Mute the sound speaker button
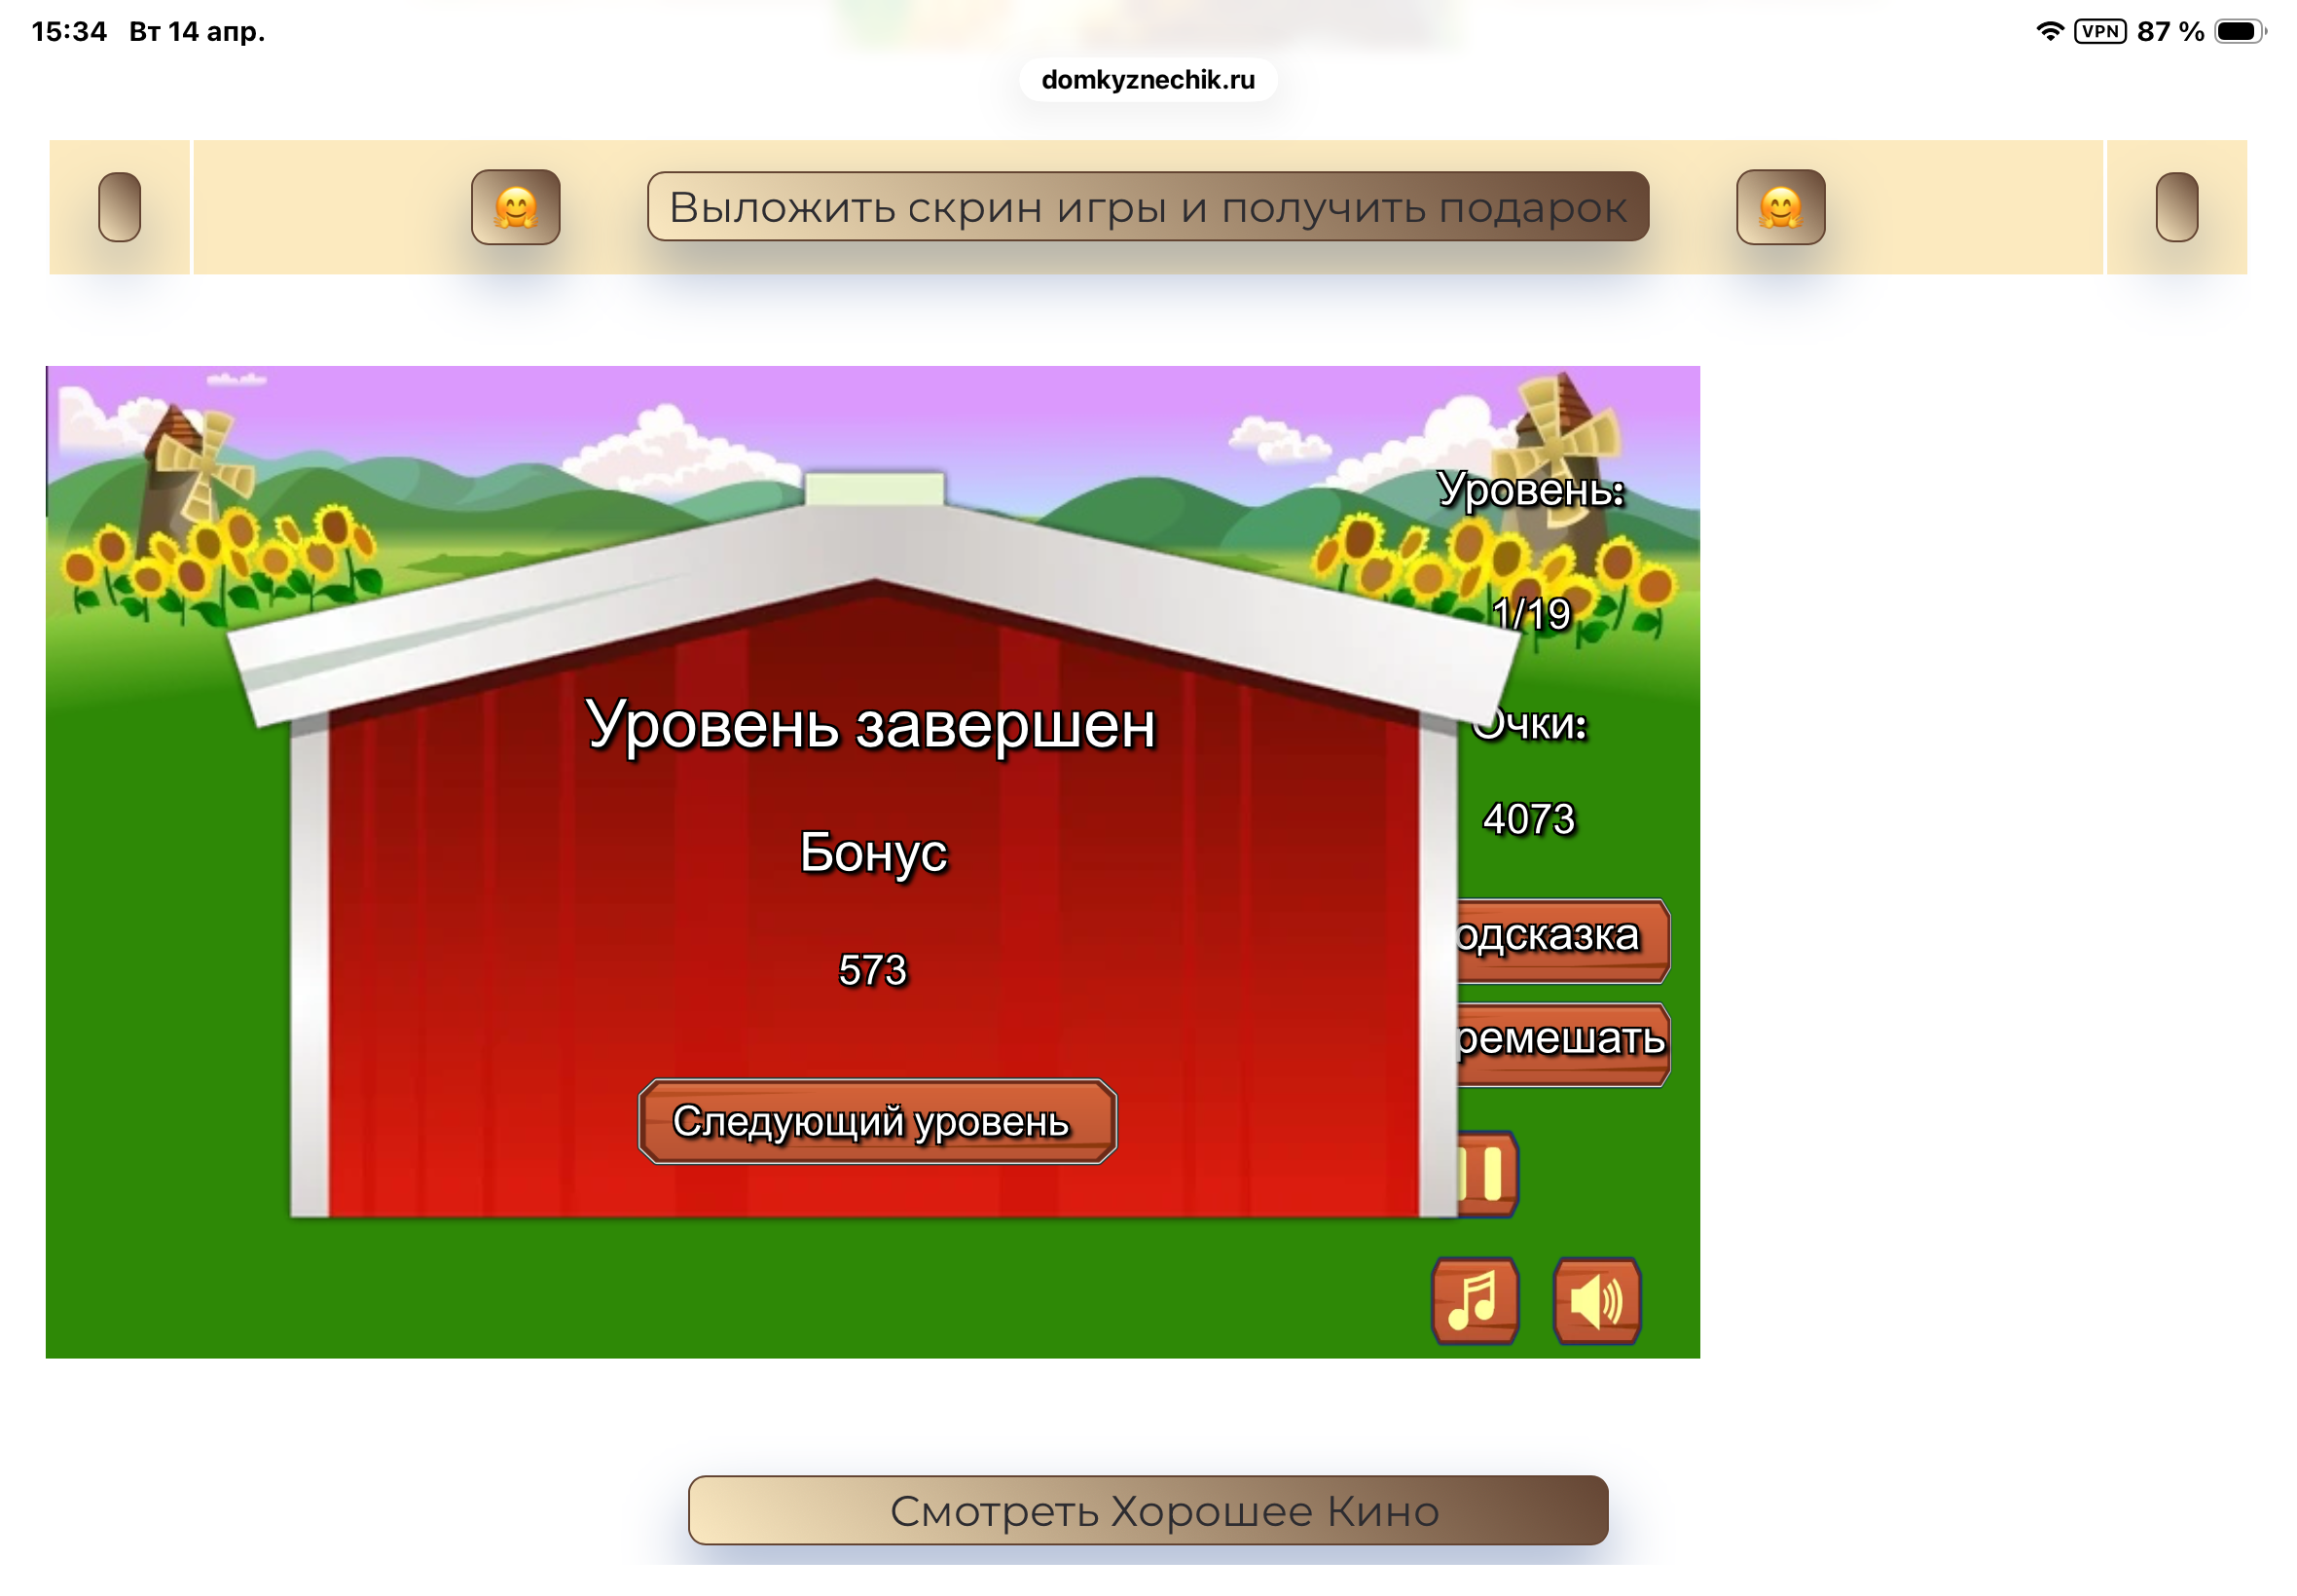This screenshot has height=1596, width=2297. click(1597, 1300)
